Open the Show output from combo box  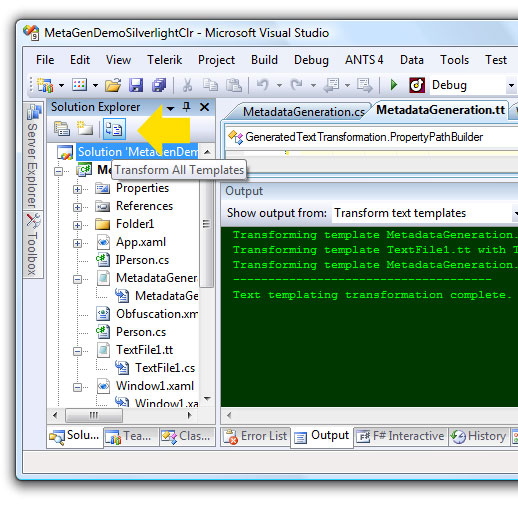[425, 213]
